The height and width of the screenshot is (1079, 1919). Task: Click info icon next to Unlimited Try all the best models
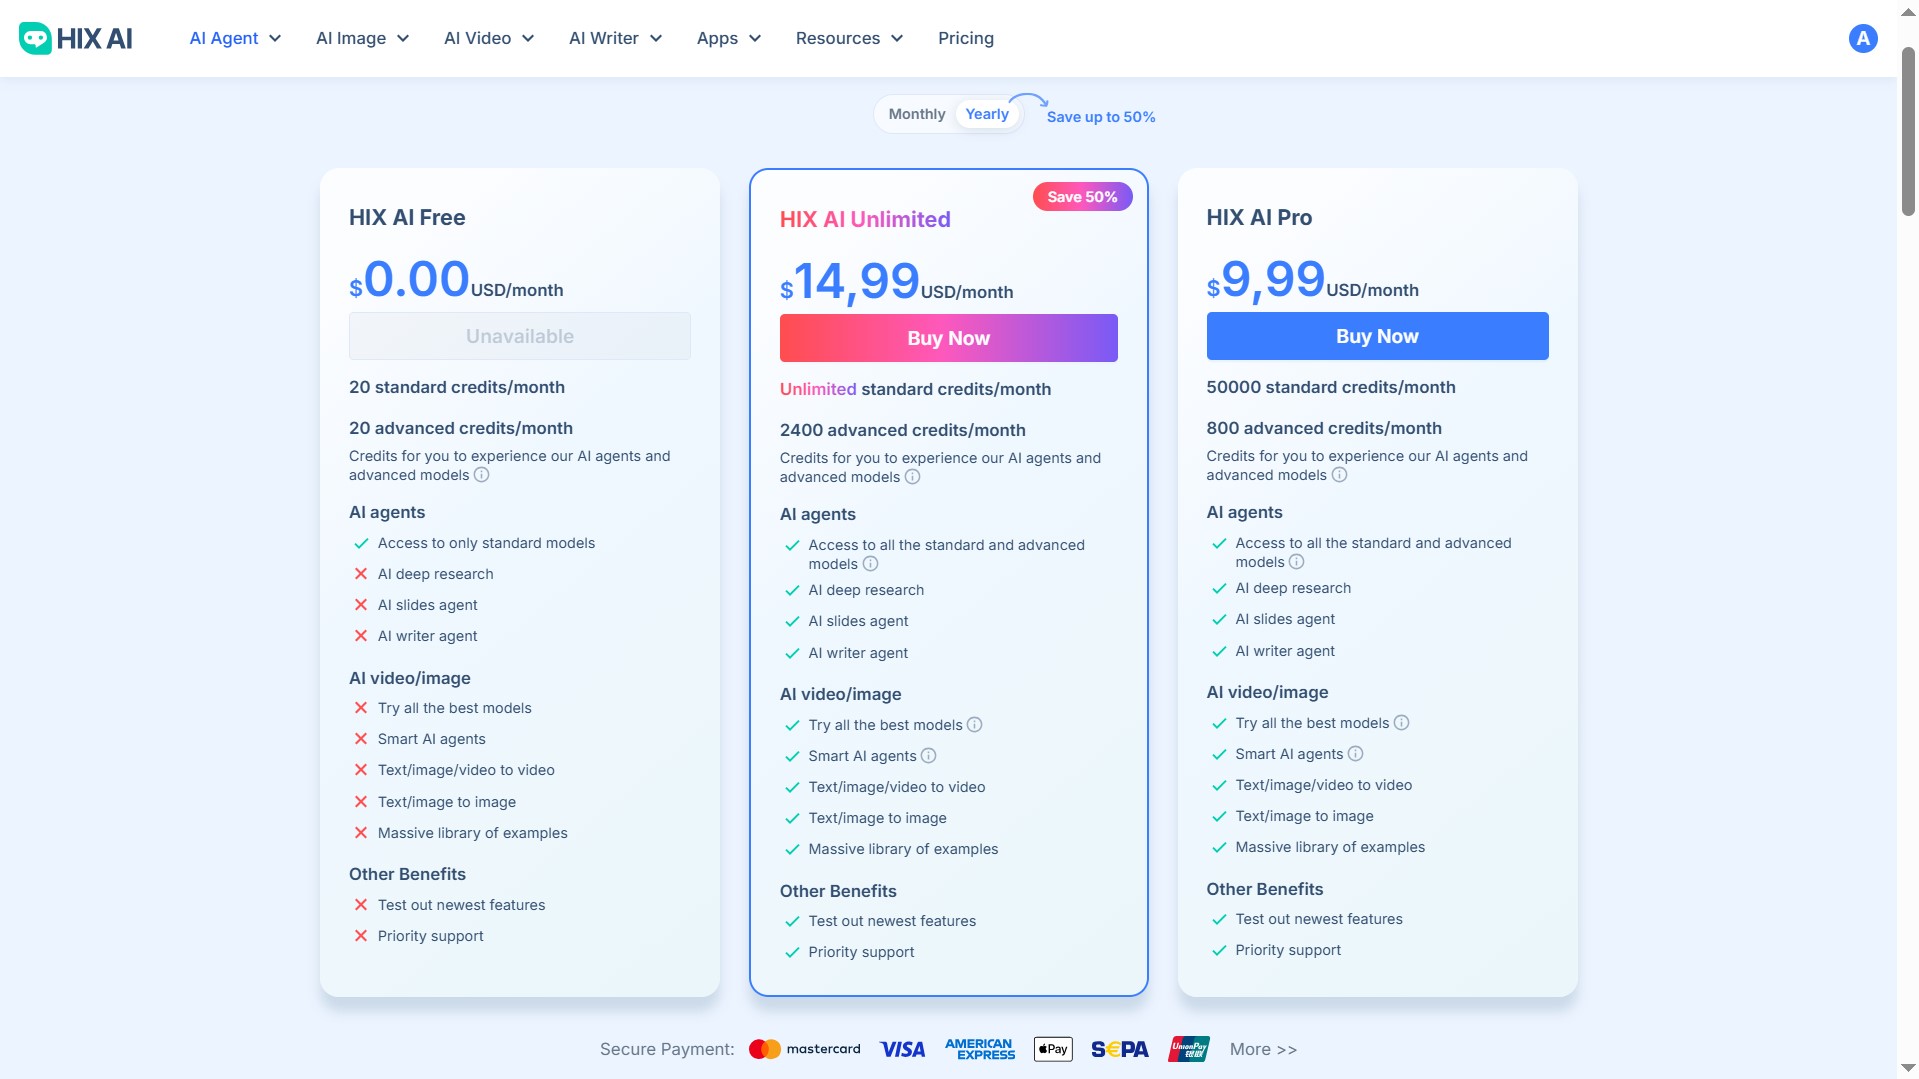coord(974,725)
